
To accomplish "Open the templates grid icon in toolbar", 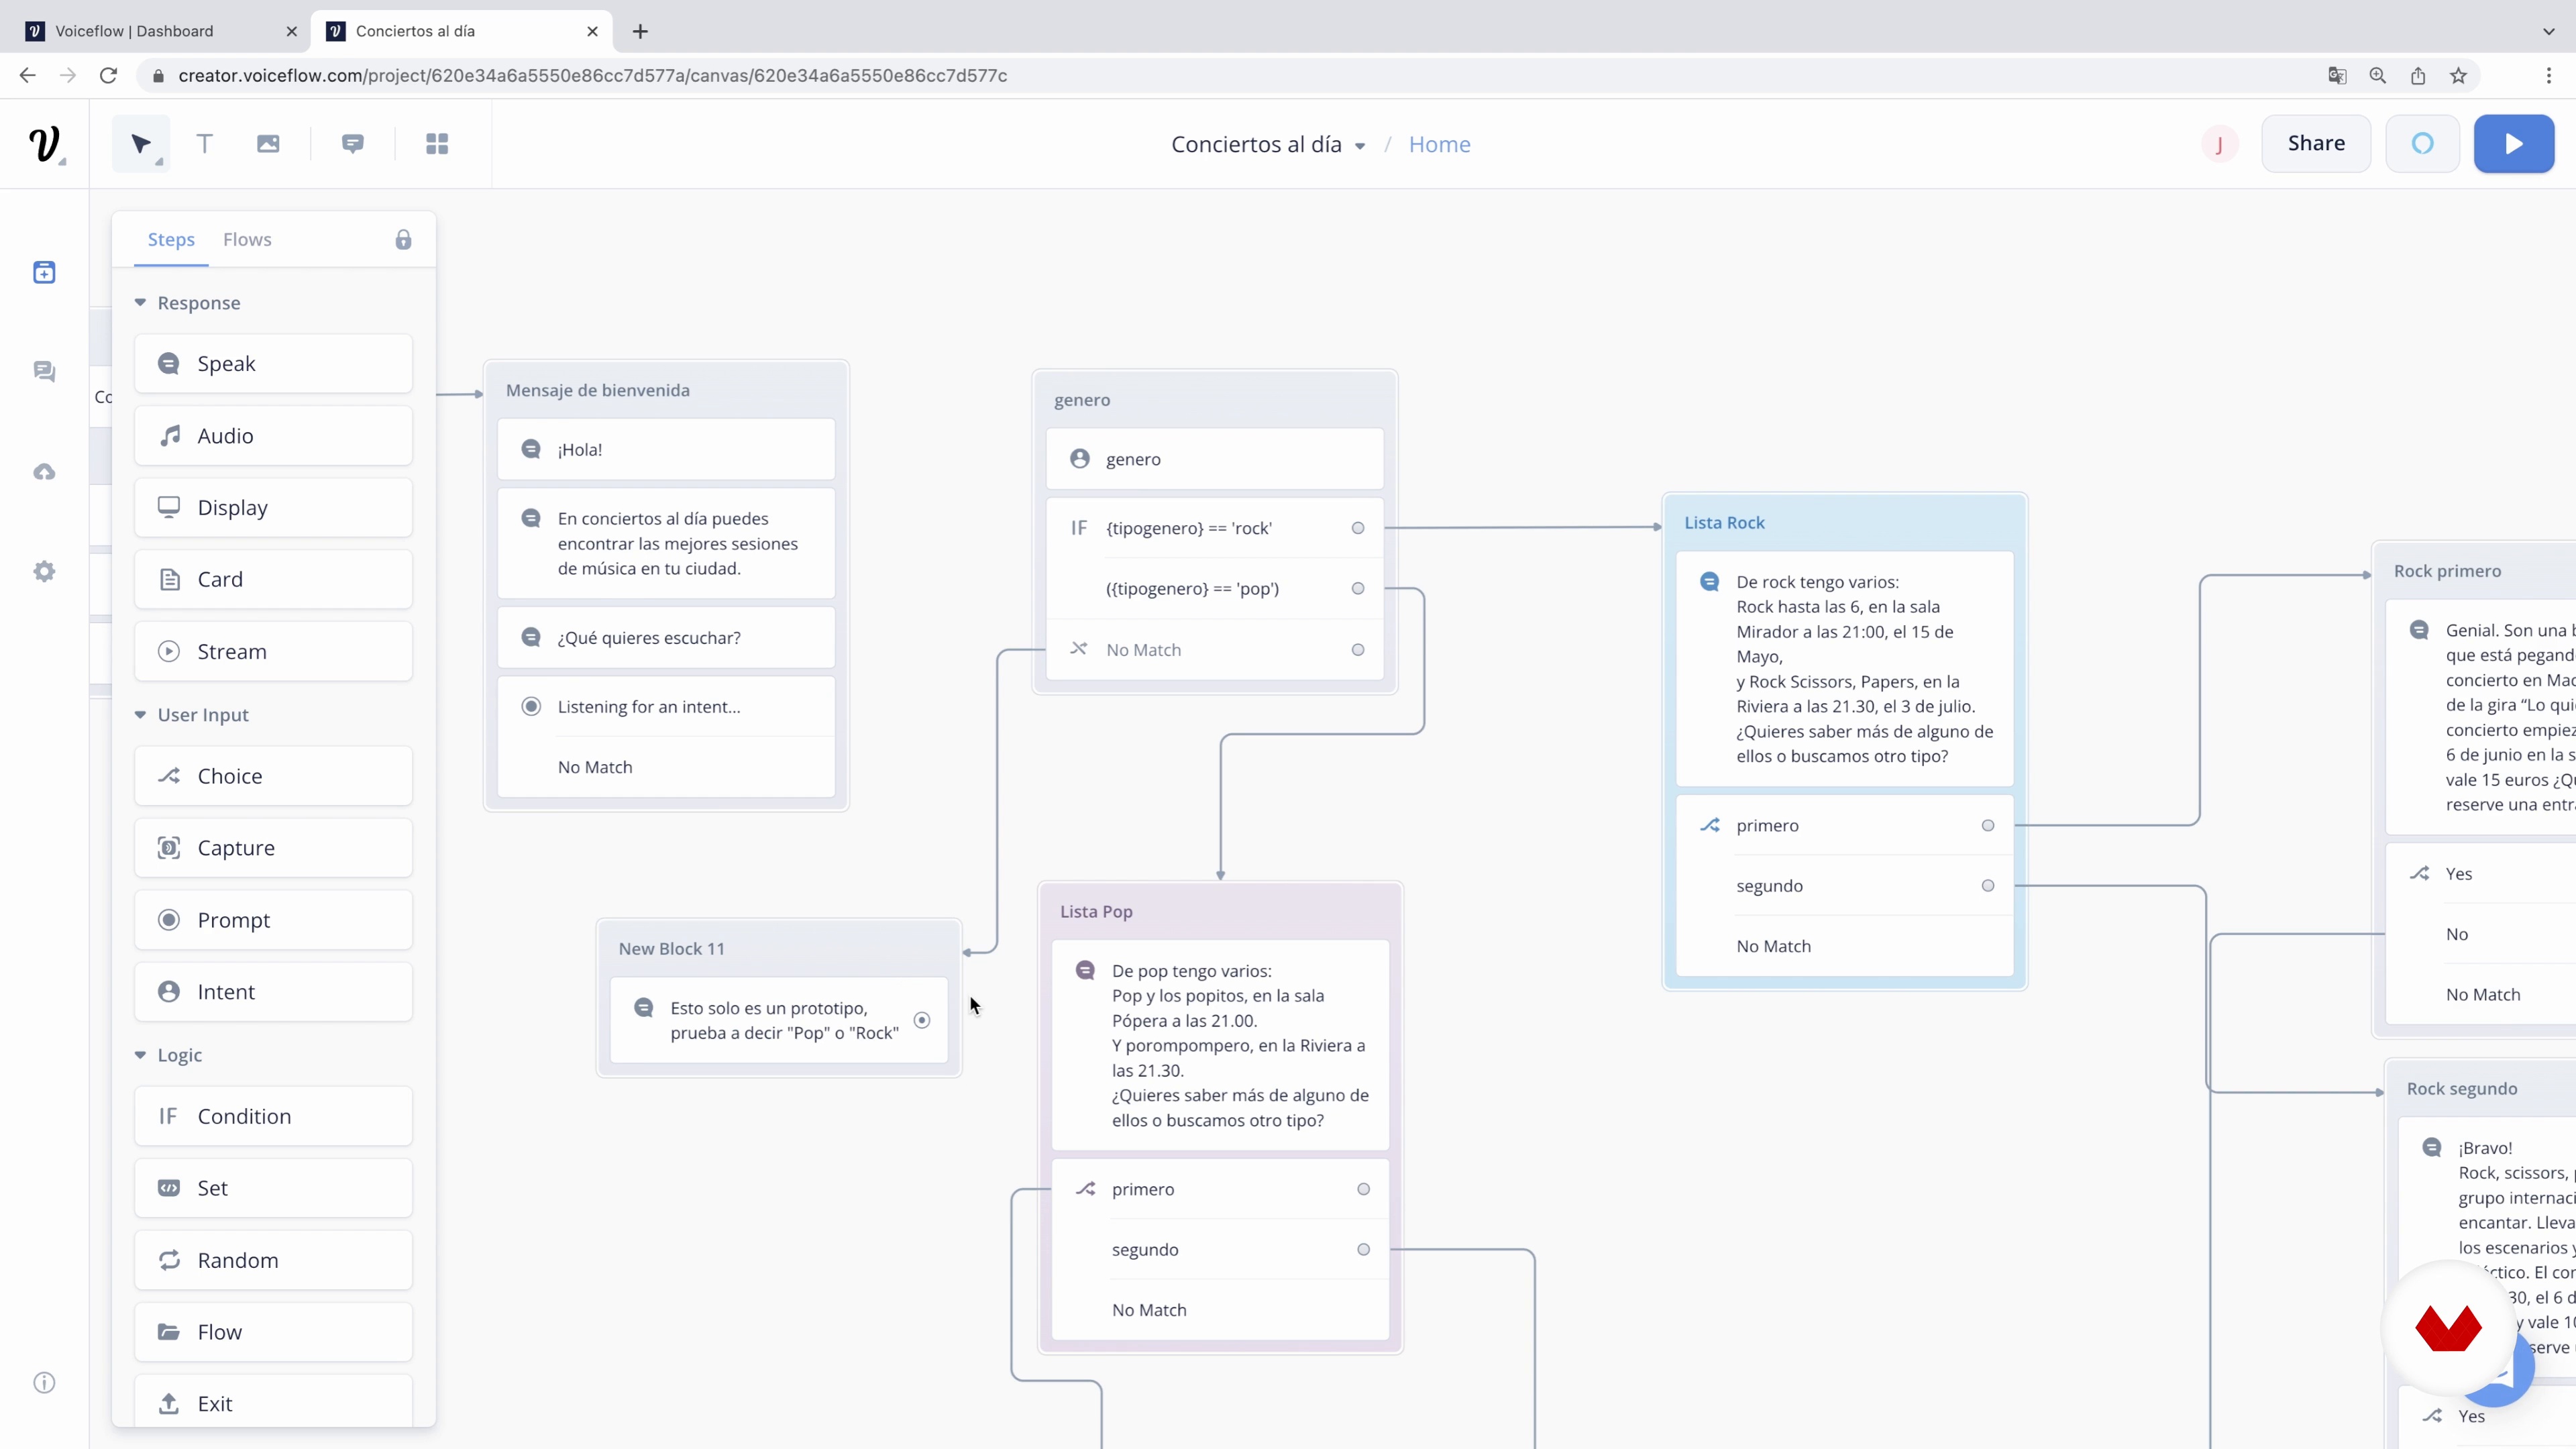I will [x=437, y=144].
